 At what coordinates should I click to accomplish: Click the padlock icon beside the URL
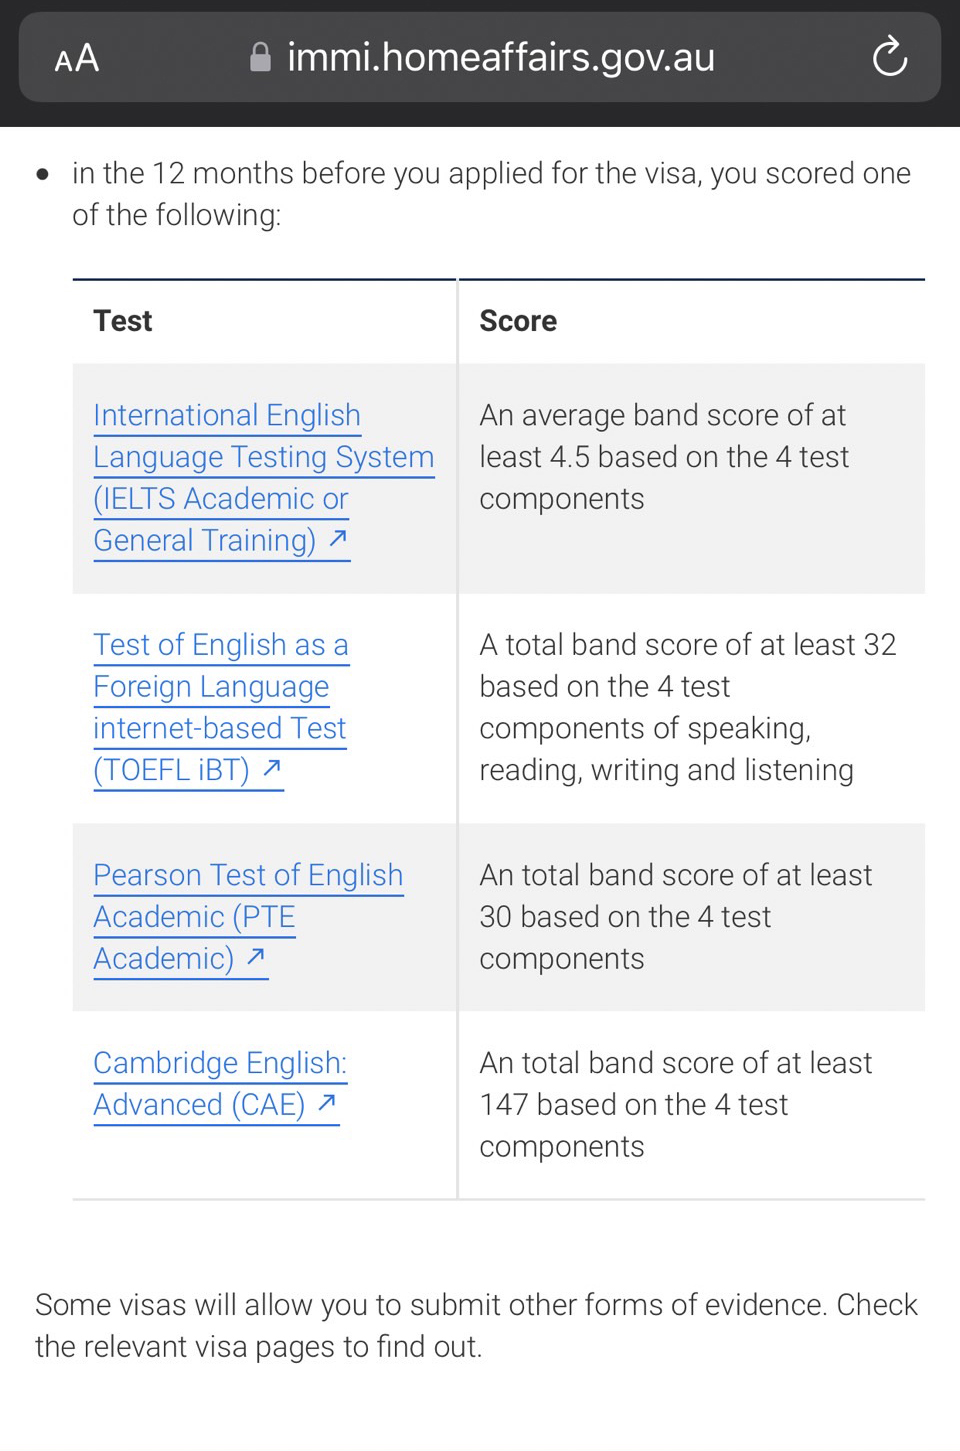click(x=260, y=58)
